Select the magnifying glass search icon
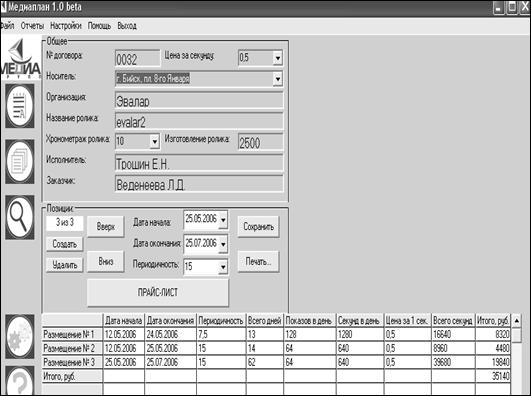 (x=20, y=217)
